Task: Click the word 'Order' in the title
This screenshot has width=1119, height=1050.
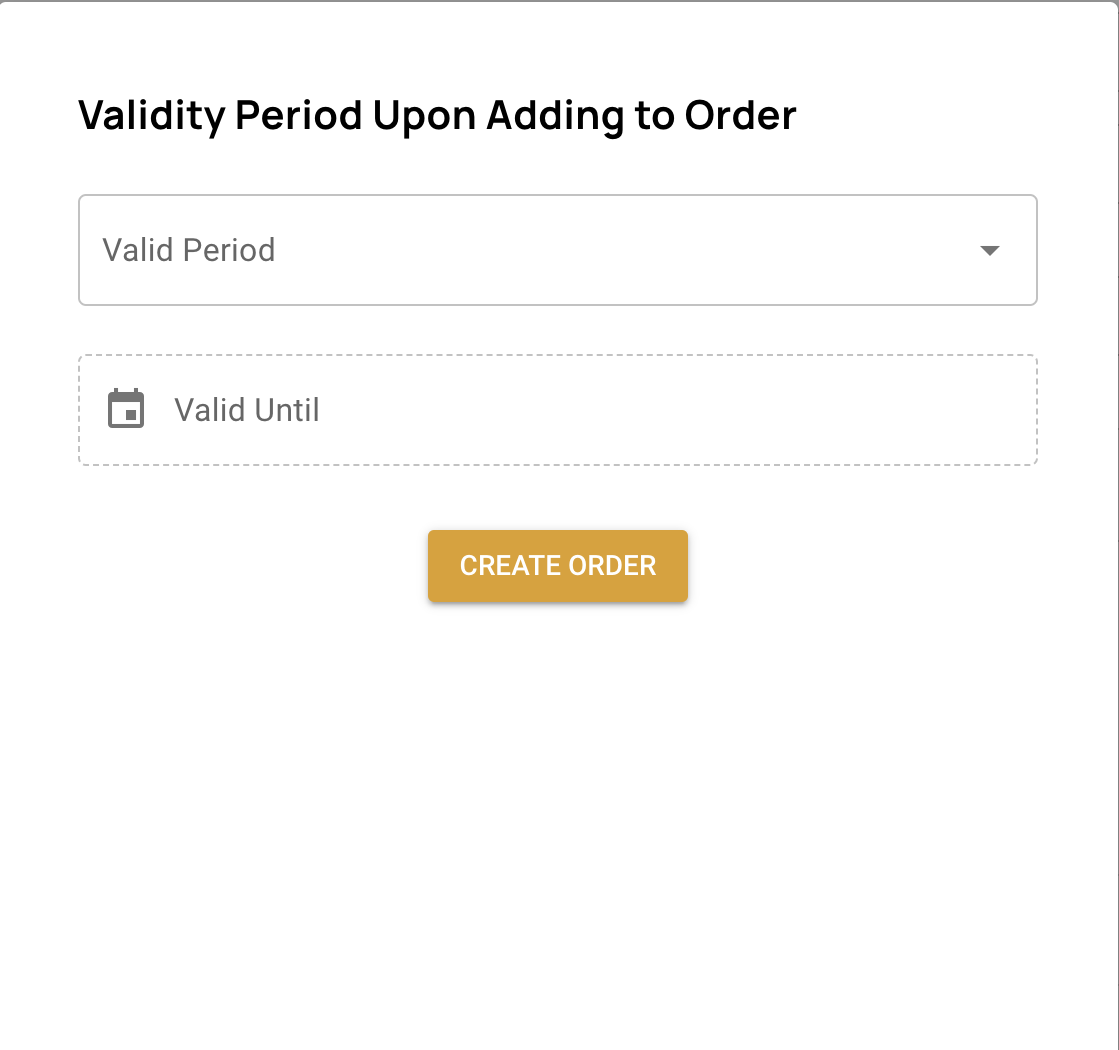Action: (x=740, y=116)
